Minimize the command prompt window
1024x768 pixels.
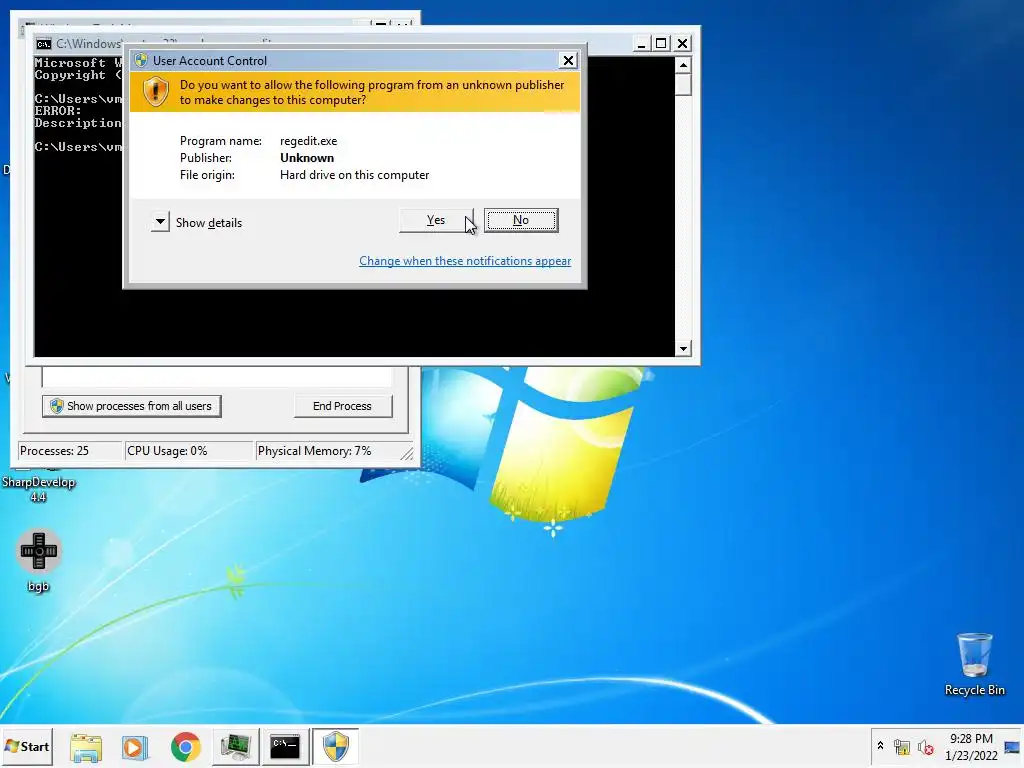(641, 44)
